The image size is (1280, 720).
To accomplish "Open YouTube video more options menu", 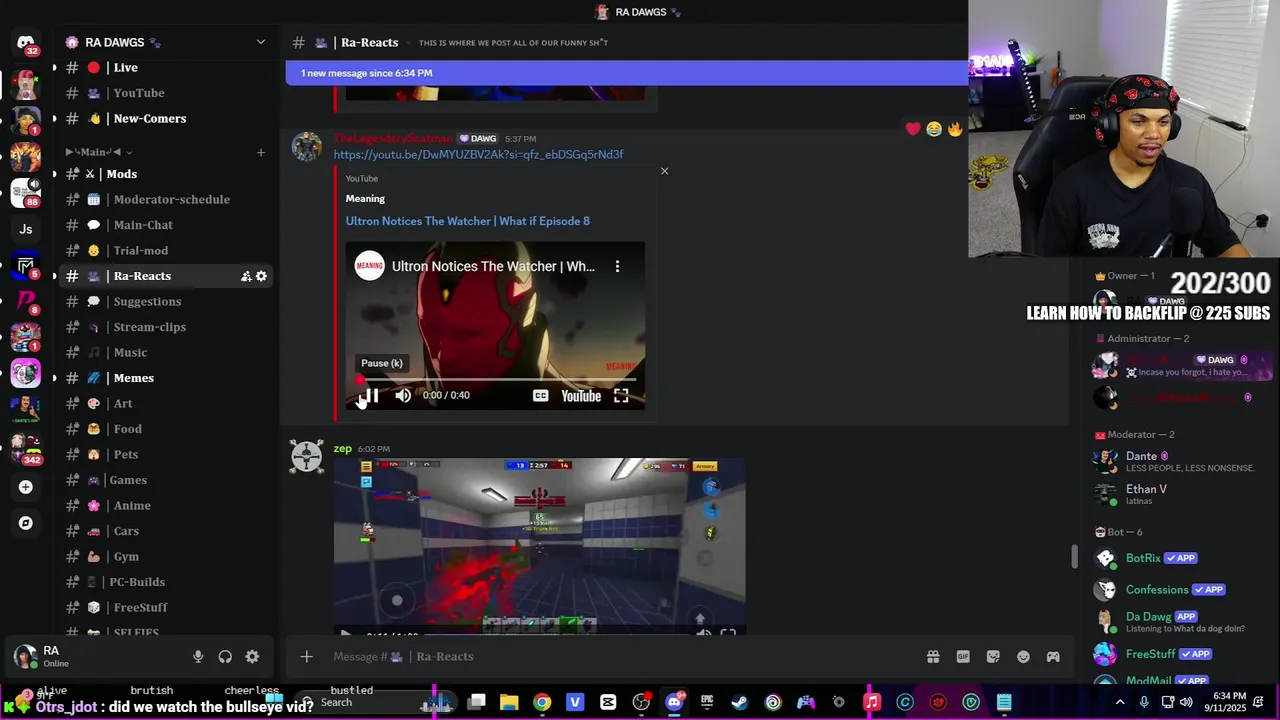I will tap(617, 266).
